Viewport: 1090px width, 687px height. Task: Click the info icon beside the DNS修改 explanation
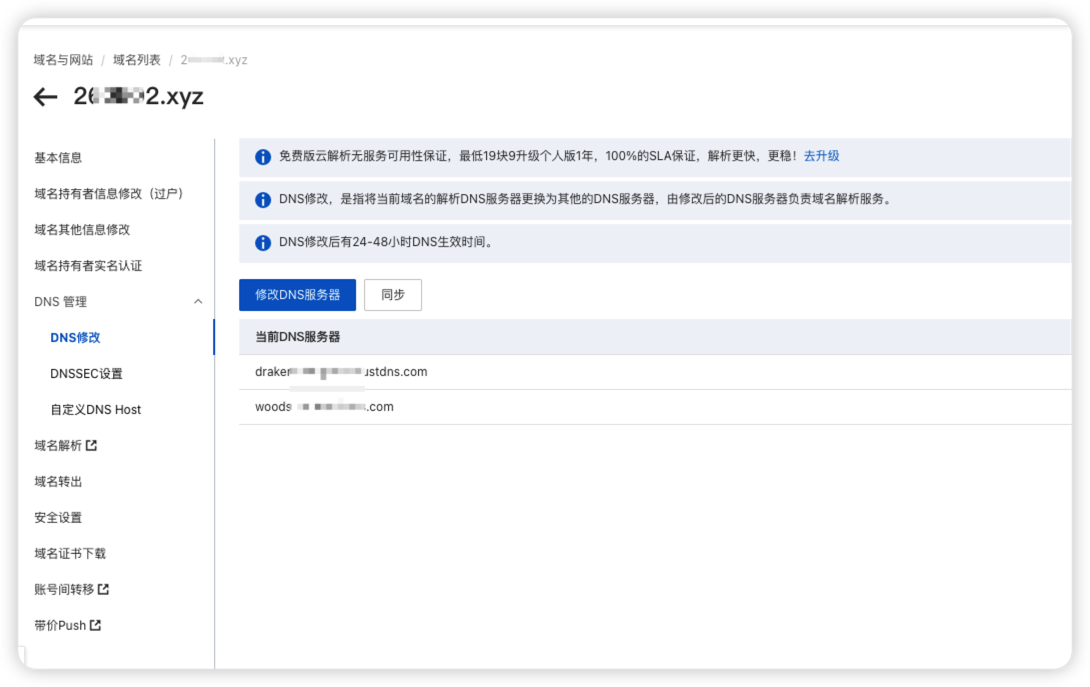[263, 200]
